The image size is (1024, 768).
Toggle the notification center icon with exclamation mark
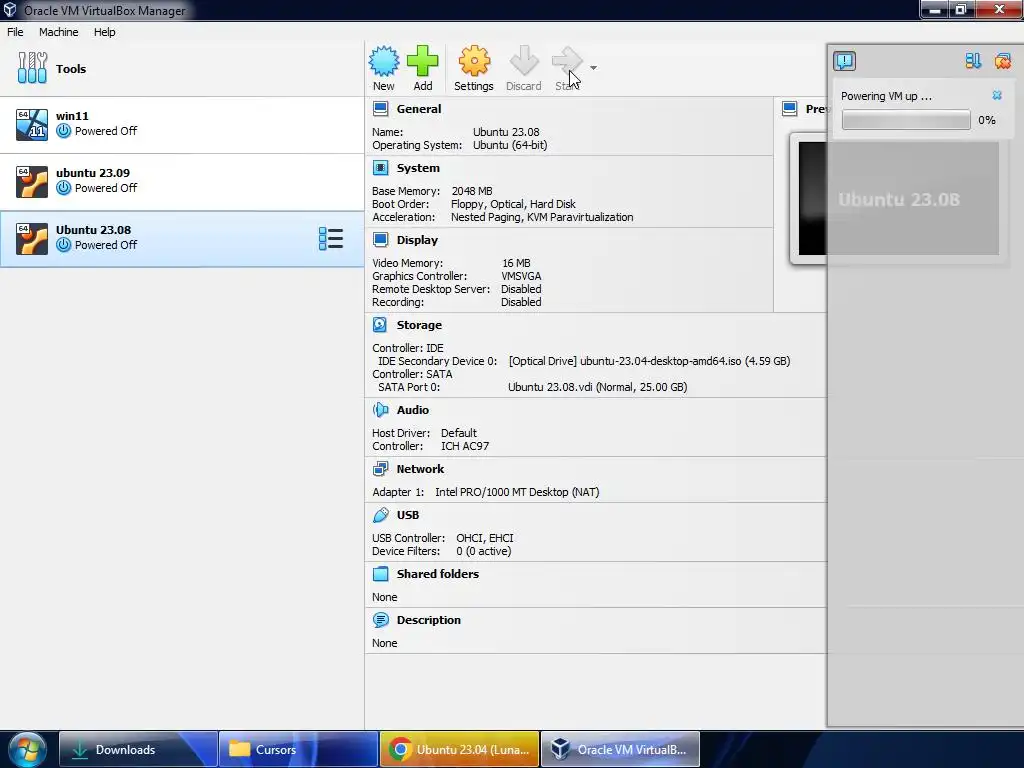tap(844, 61)
